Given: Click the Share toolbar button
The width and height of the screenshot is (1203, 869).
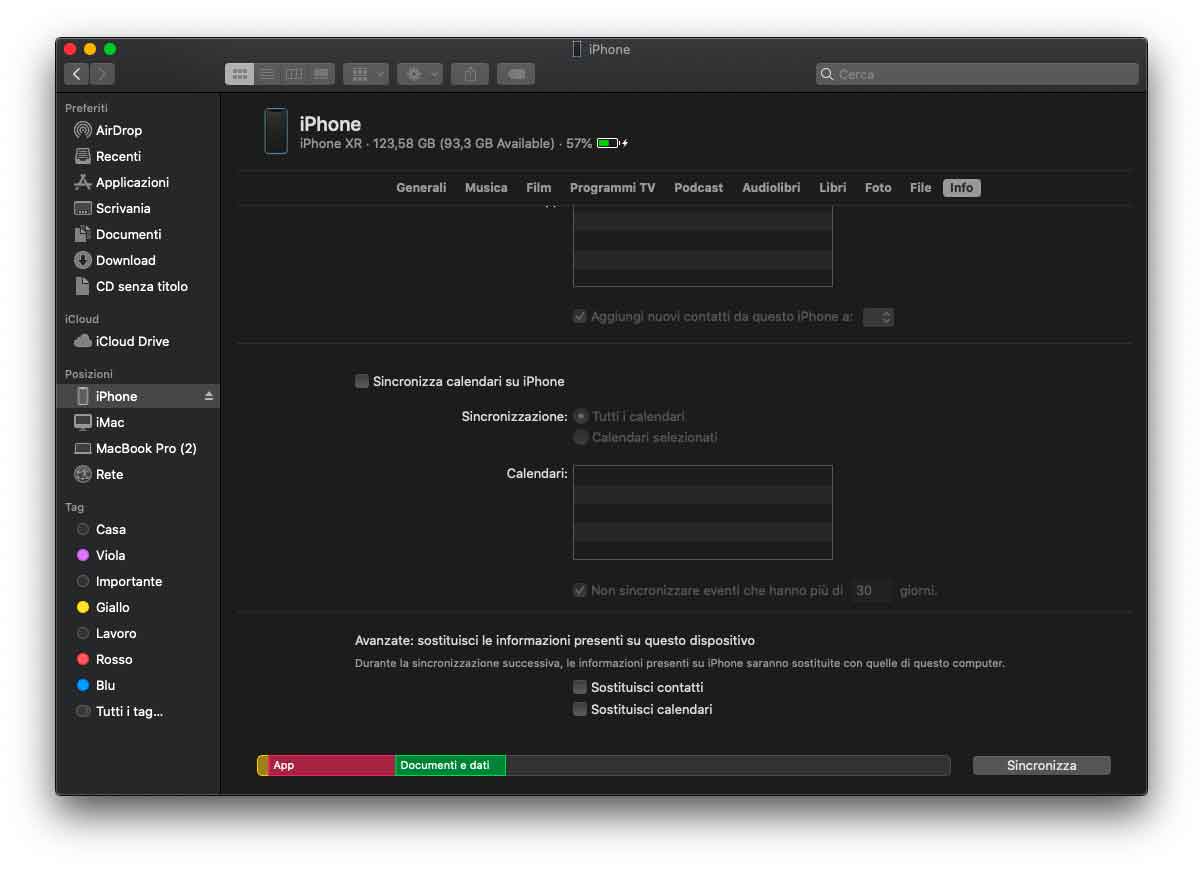Looking at the screenshot, I should coord(470,74).
